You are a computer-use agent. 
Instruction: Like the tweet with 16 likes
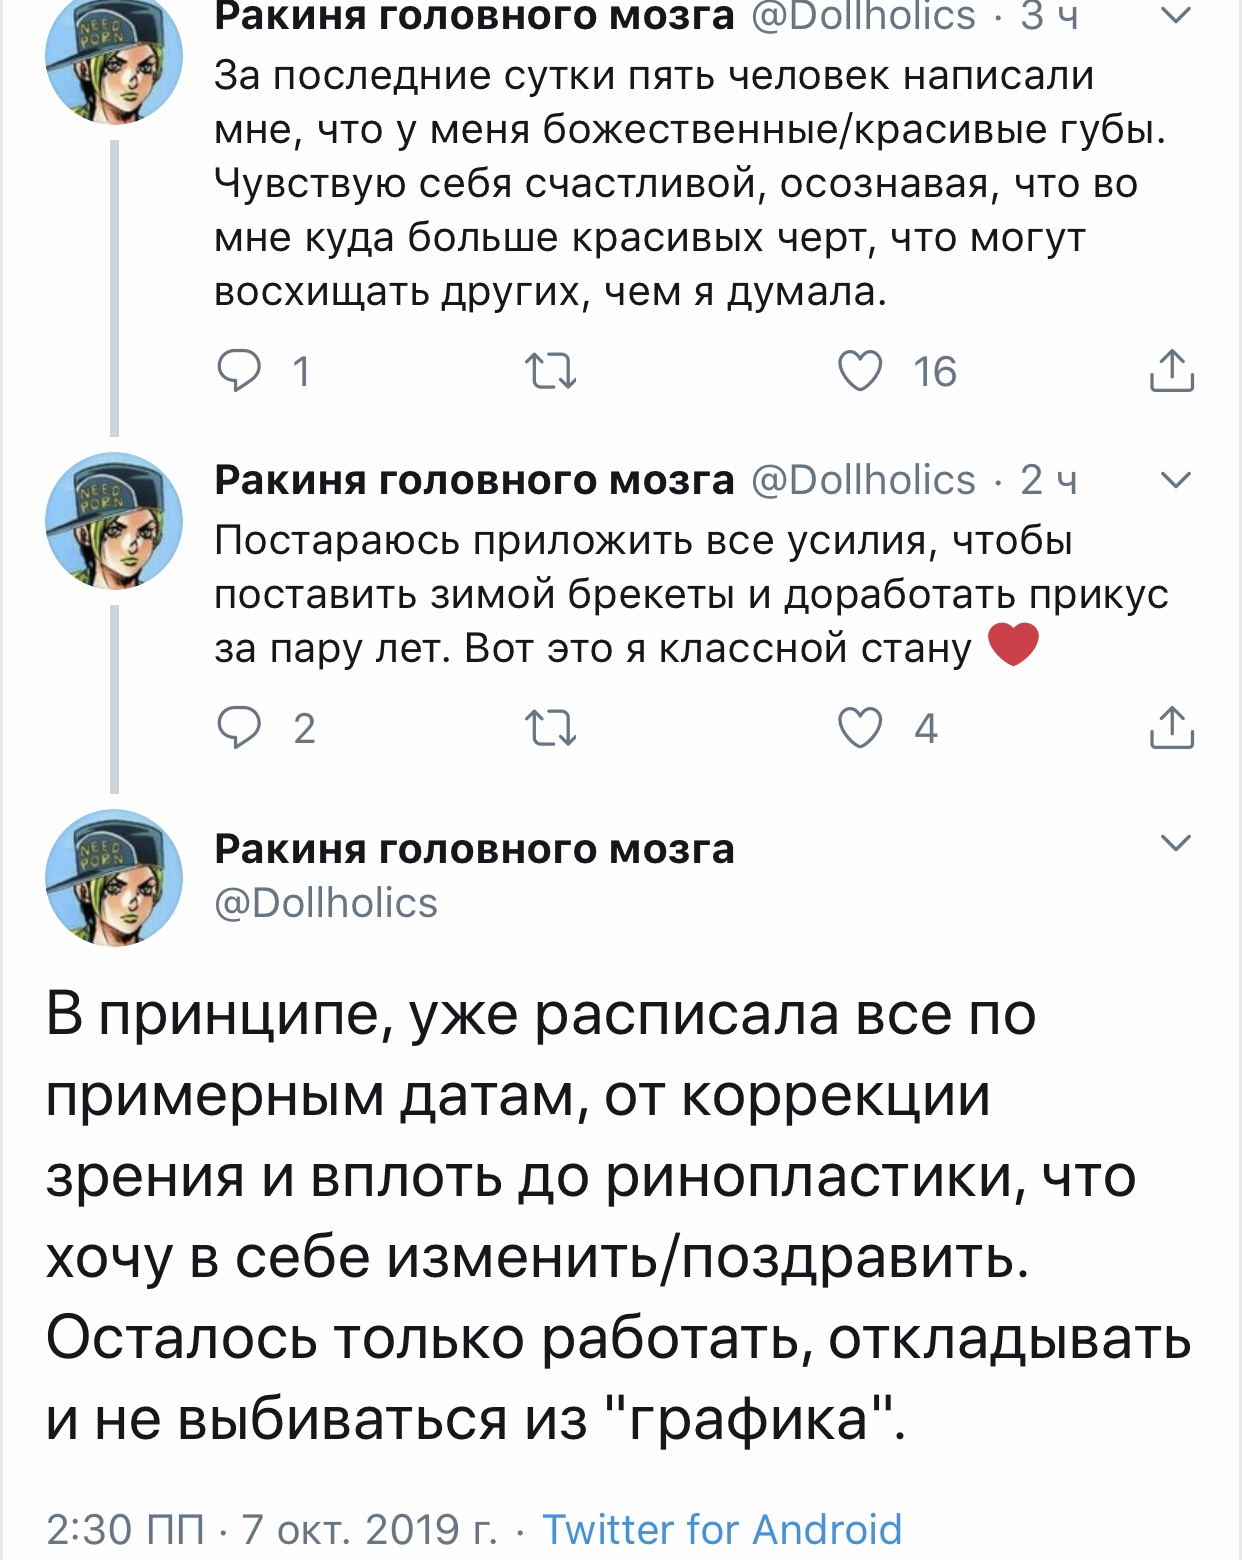point(860,371)
